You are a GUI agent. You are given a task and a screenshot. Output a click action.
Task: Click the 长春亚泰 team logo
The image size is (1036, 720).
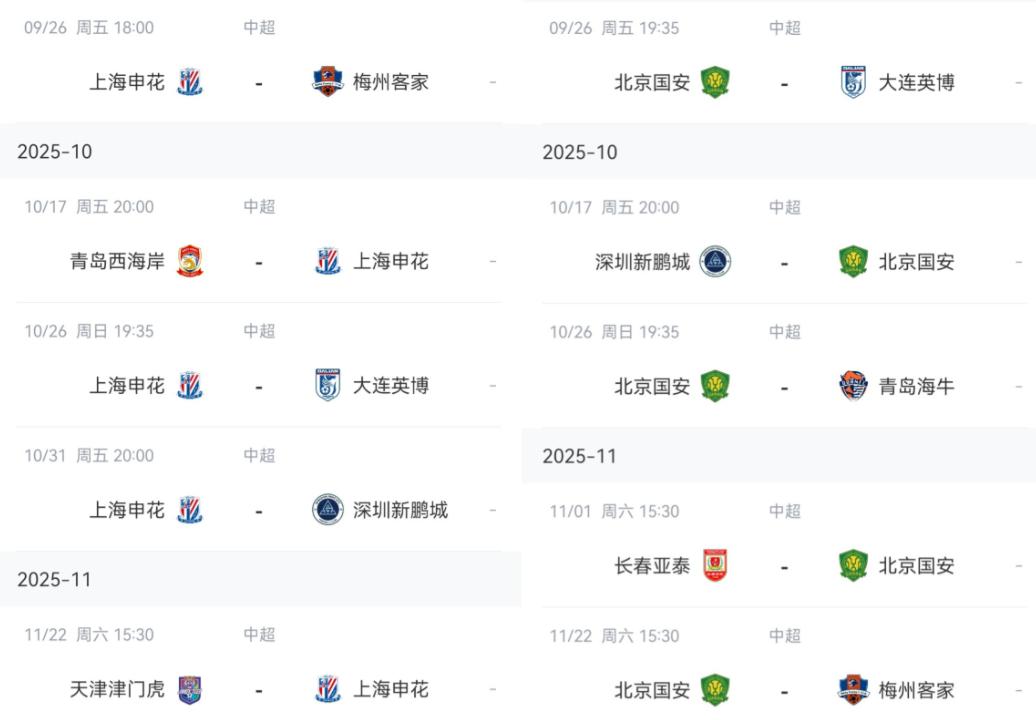tap(715, 566)
